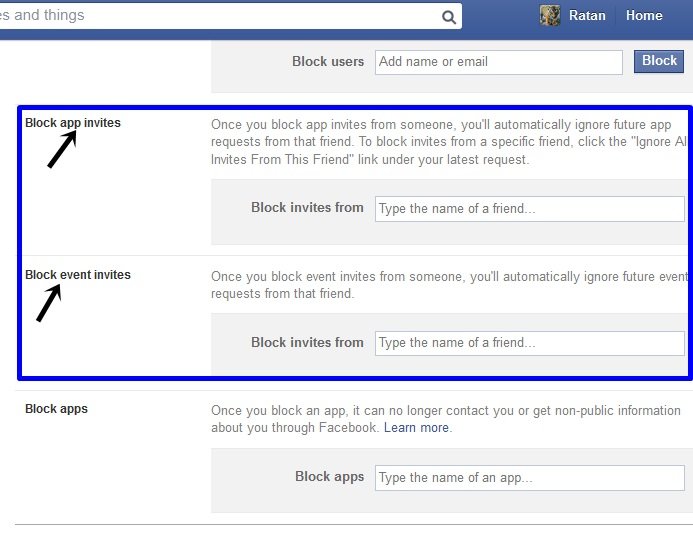Image resolution: width=693 pixels, height=535 pixels.
Task: Click the 'Block app invites' section heading
Action: (73, 123)
